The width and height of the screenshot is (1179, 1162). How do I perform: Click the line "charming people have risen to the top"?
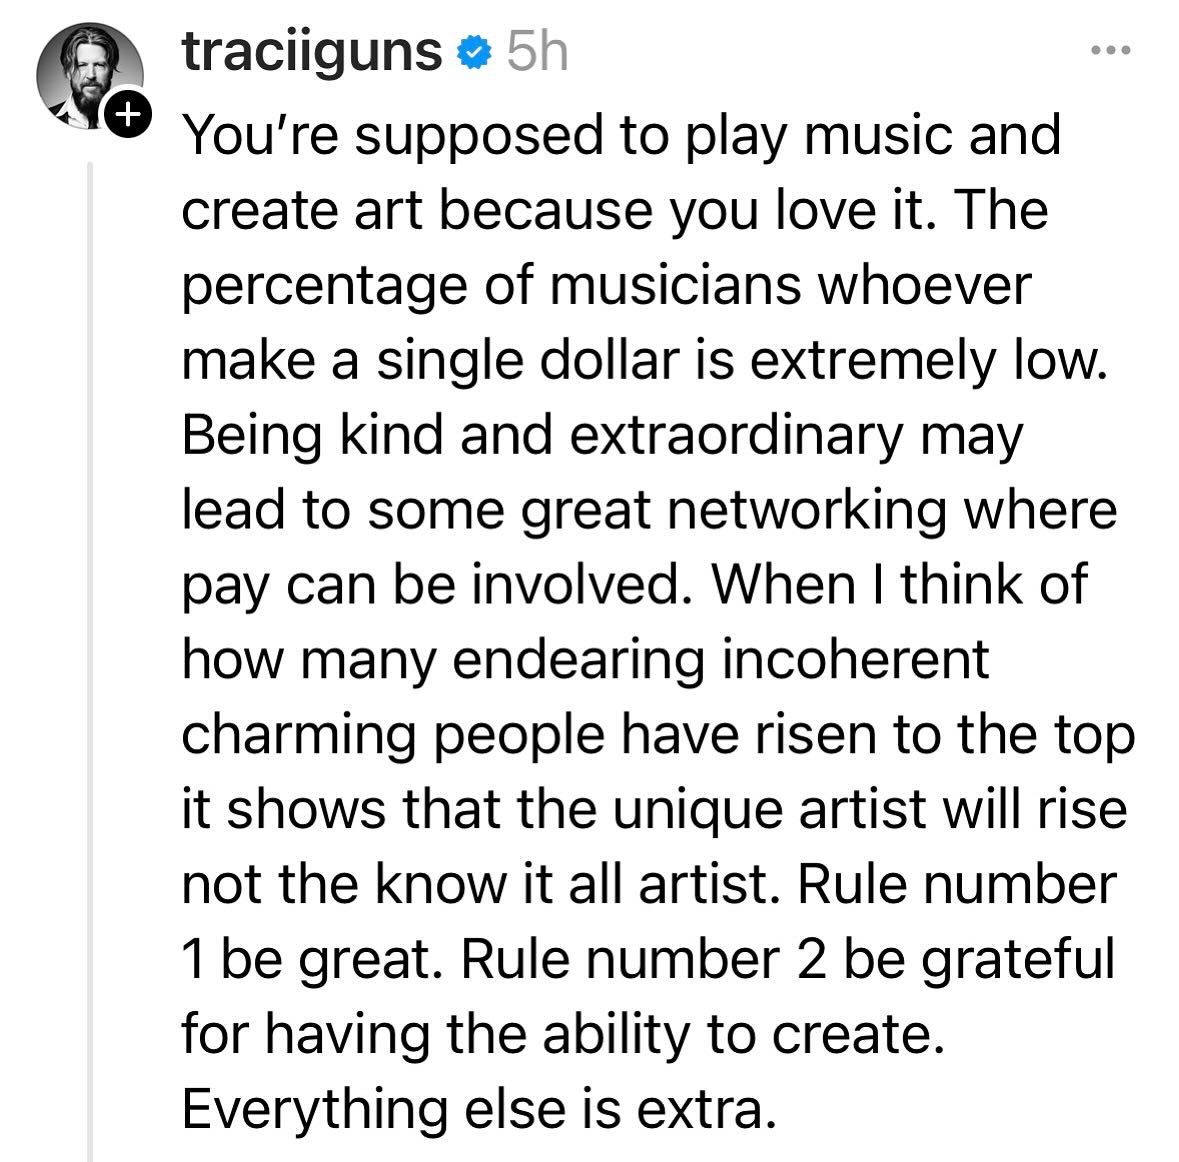click(x=657, y=735)
